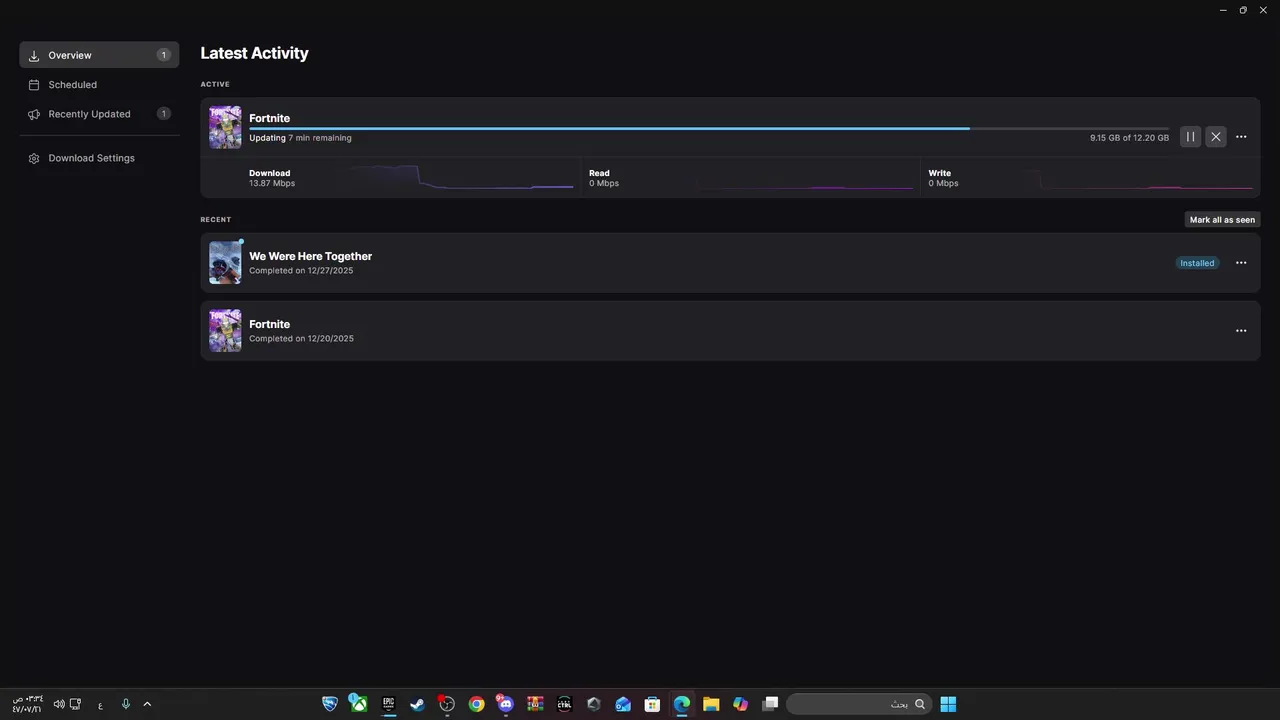The image size is (1280, 720).
Task: Open Copilot from the taskbar
Action: click(x=740, y=704)
